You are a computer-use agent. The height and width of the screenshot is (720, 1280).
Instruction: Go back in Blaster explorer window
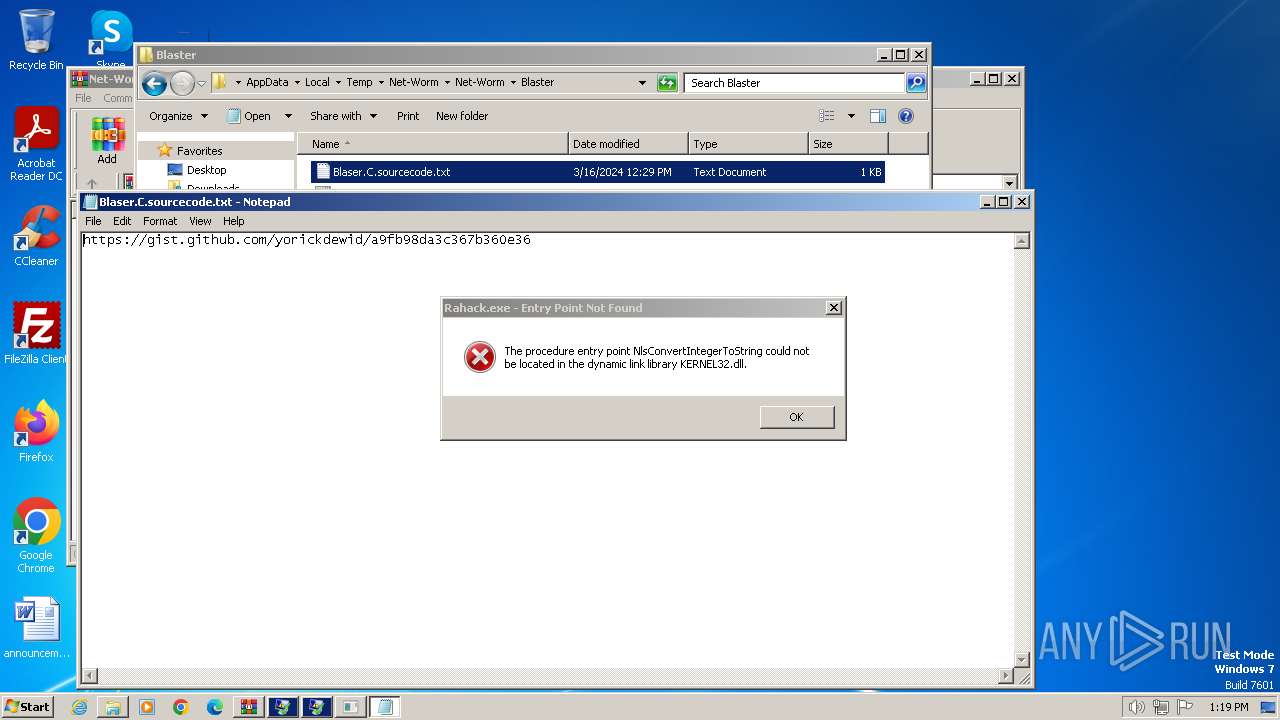[x=154, y=83]
